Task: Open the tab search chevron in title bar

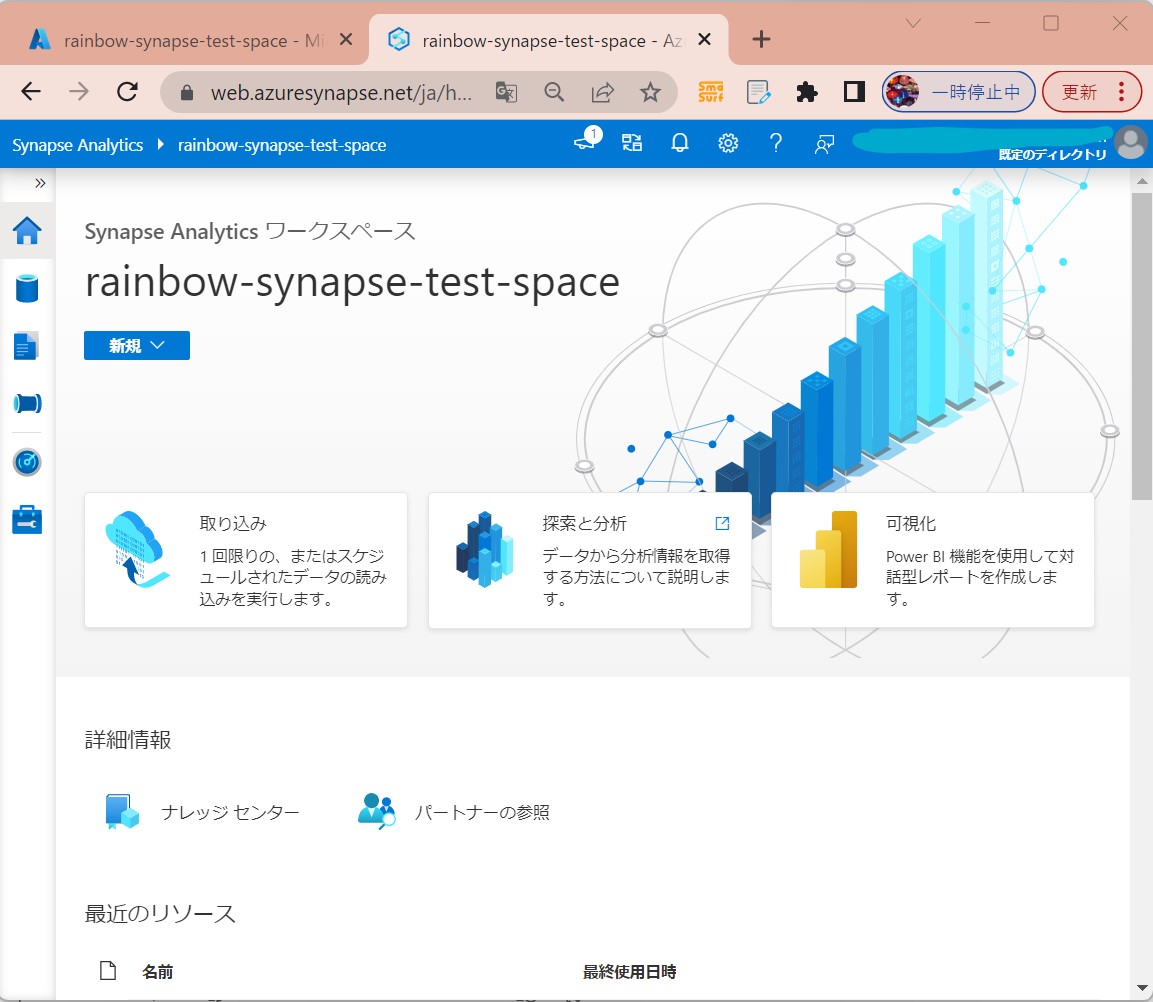Action: (x=913, y=24)
